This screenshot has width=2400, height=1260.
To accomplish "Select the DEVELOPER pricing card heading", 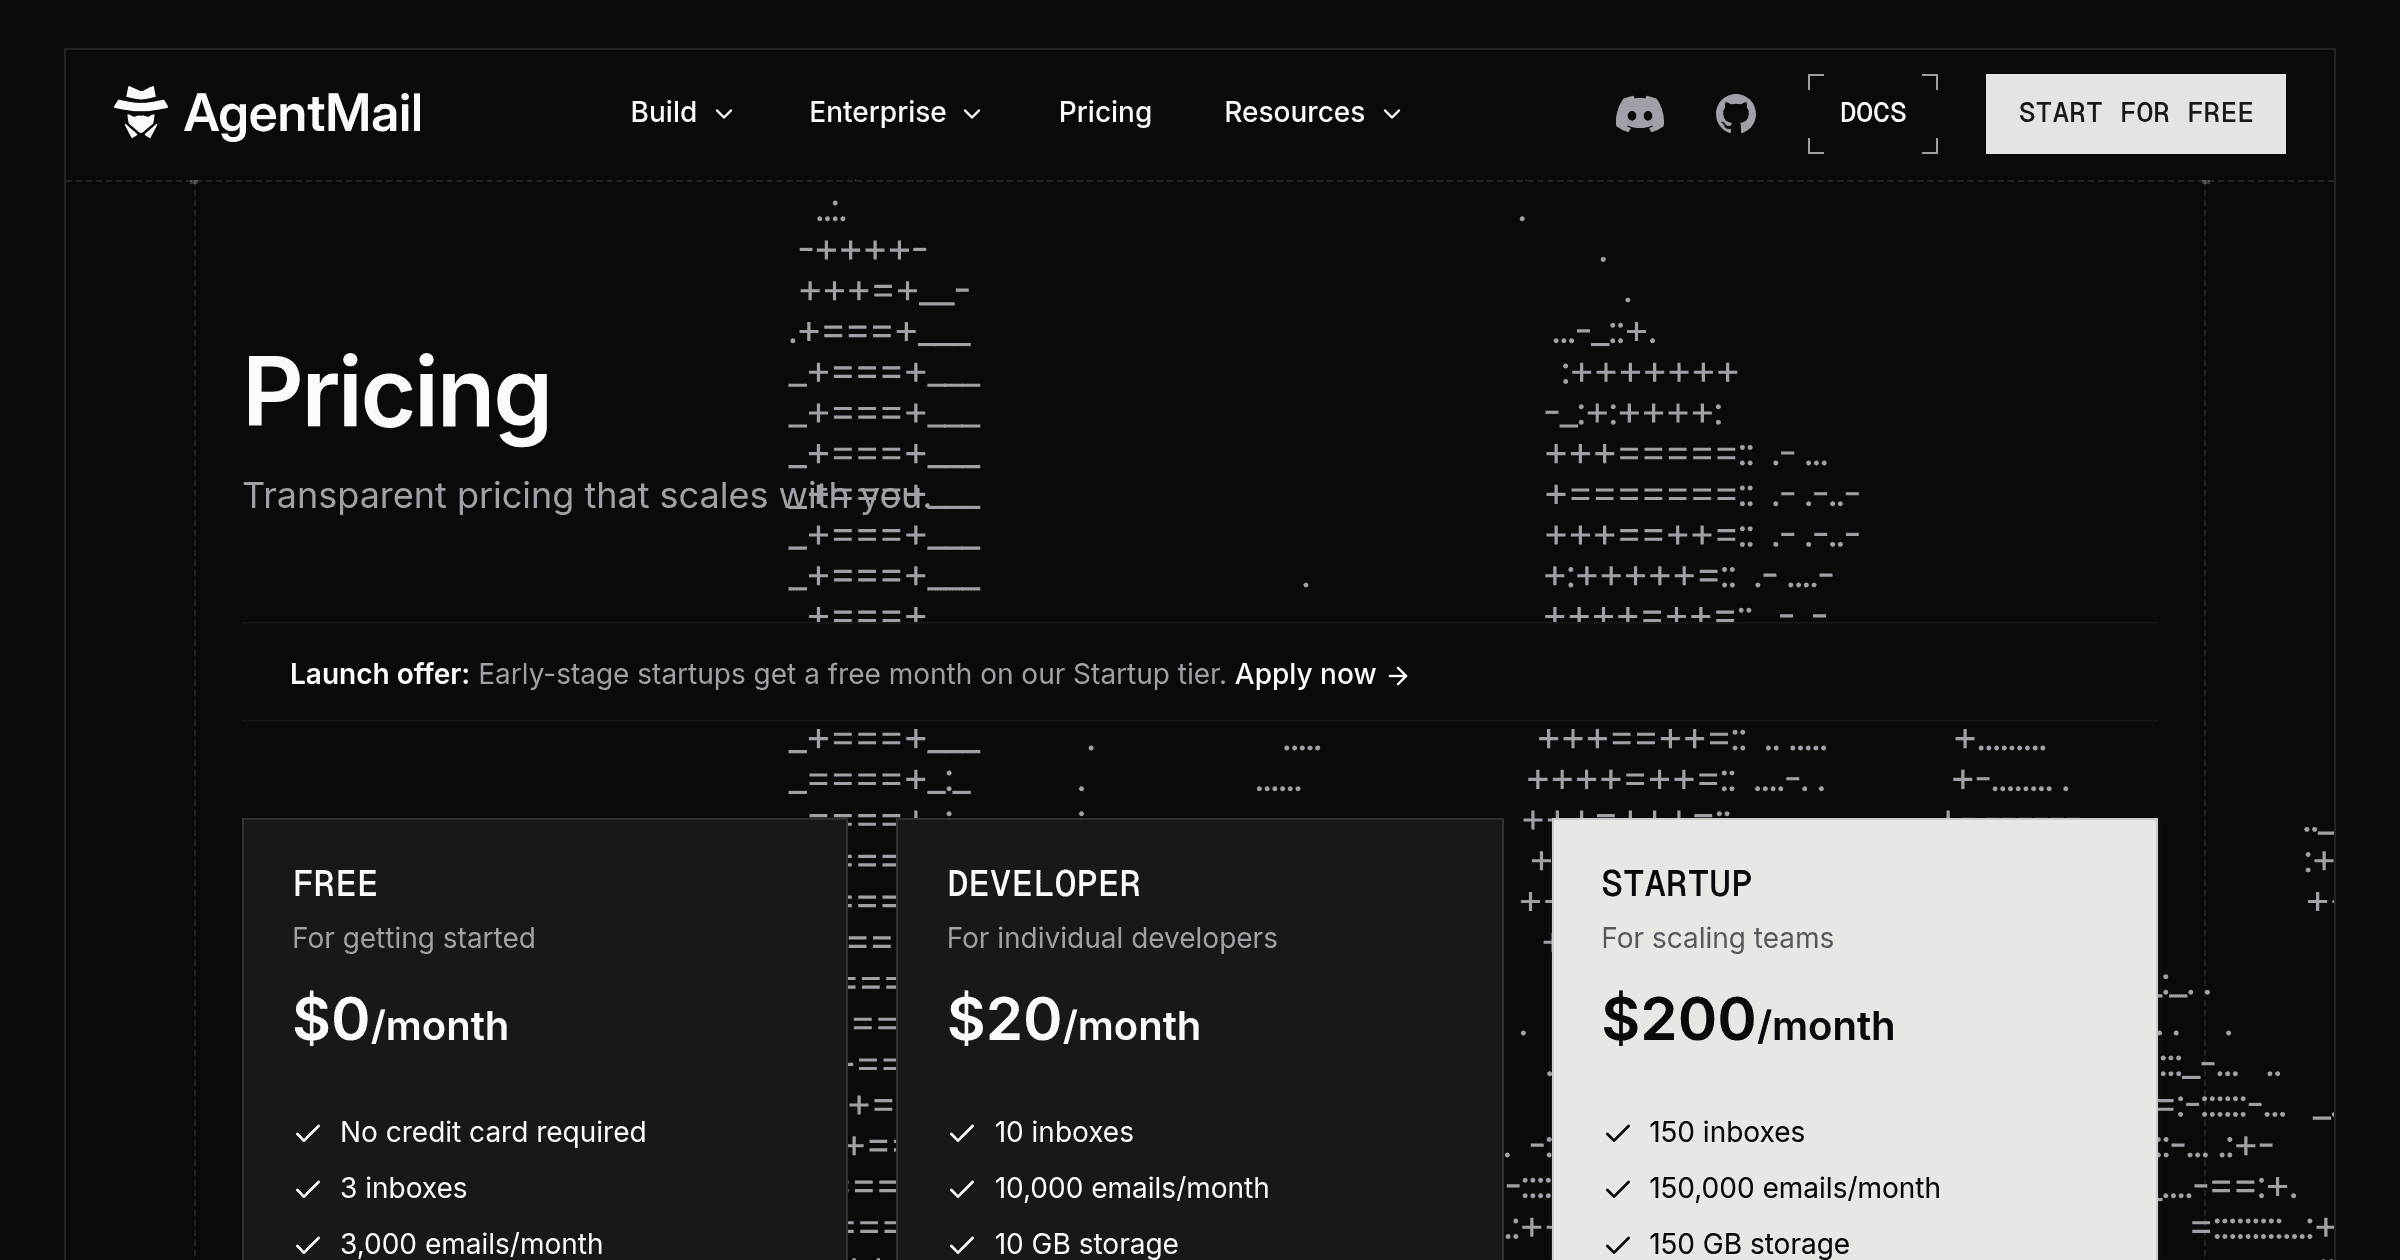I will coord(1043,884).
